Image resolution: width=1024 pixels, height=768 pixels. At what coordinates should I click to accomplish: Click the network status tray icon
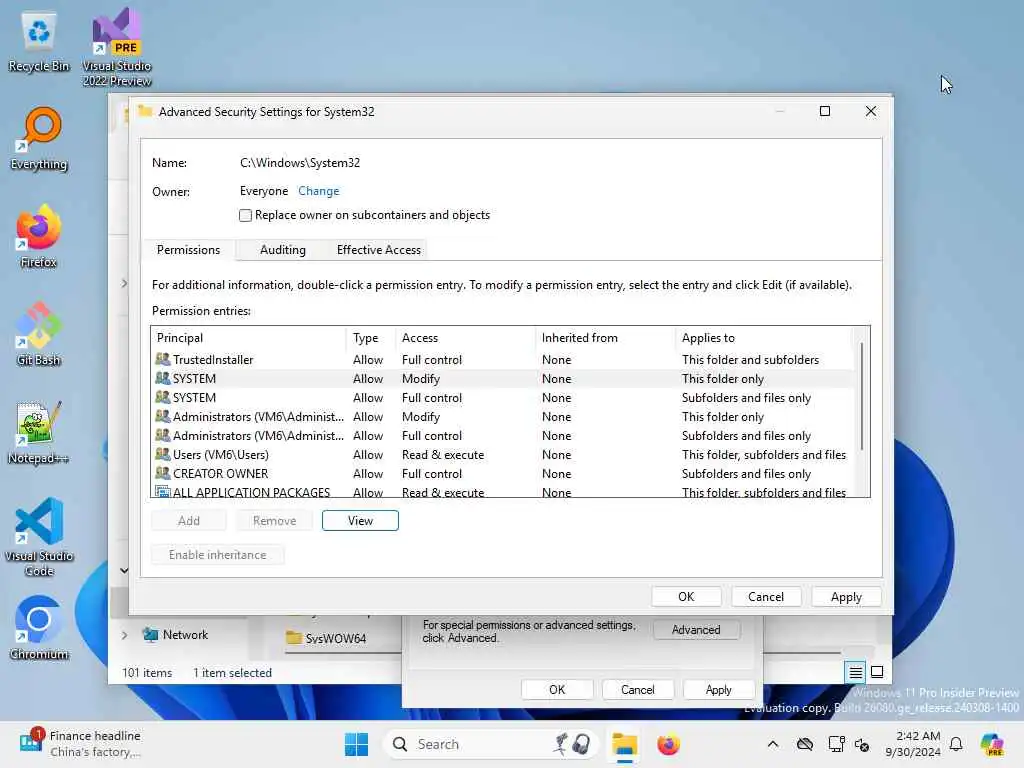point(836,744)
